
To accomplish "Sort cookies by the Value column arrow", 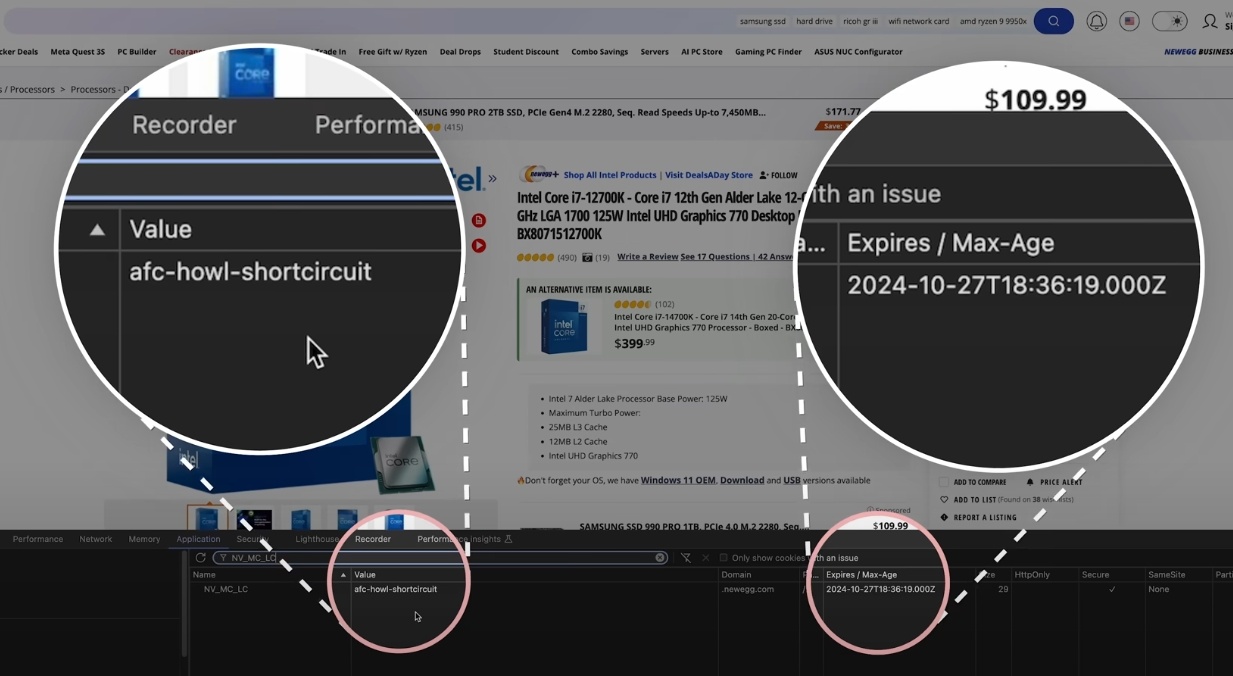I will [x=343, y=575].
